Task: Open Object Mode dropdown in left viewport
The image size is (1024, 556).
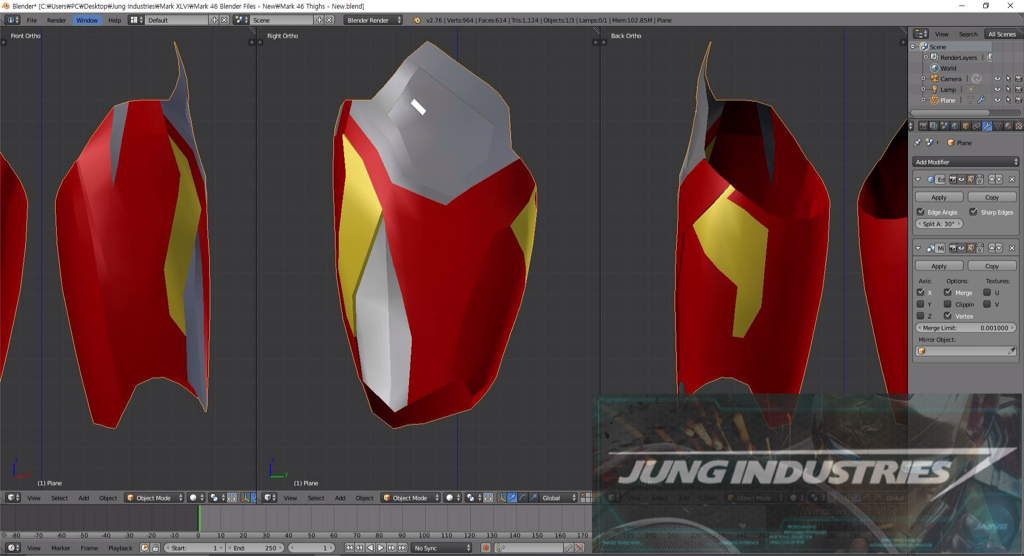Action: click(154, 498)
